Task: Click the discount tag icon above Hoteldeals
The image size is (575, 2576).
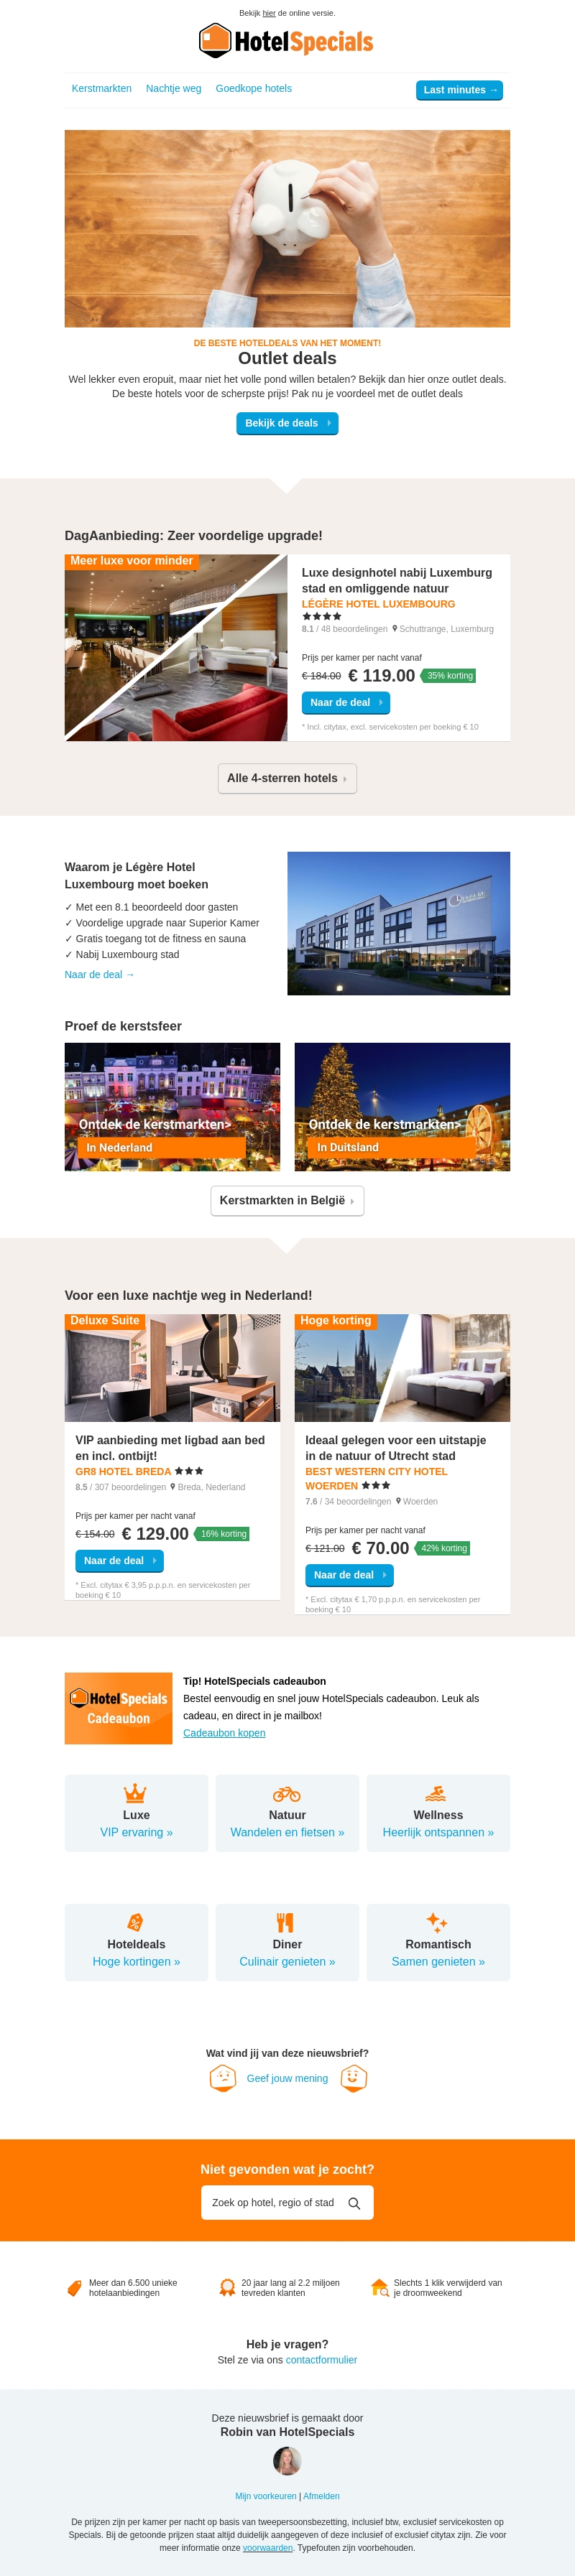Action: pyautogui.click(x=136, y=1922)
